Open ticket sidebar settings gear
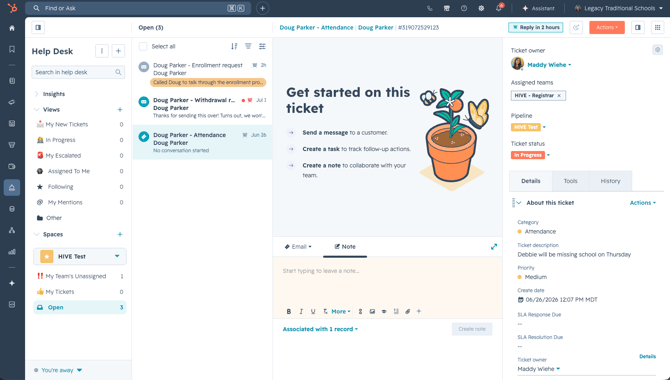The image size is (670, 380). 658,50
